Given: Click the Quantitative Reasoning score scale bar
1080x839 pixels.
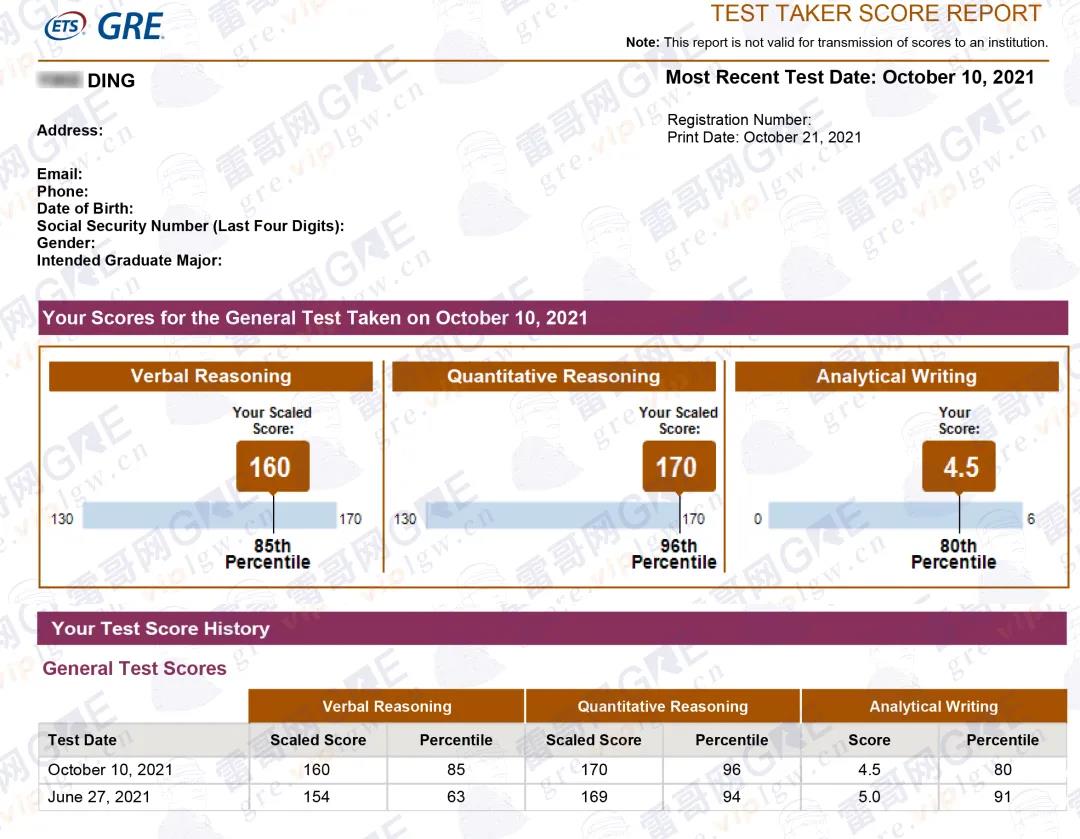Looking at the screenshot, I should pos(552,515).
